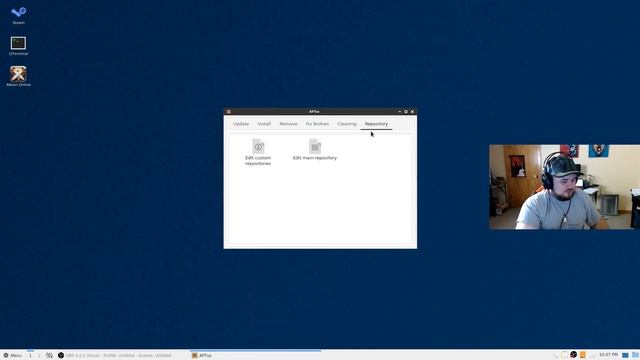Click the light blue icon at taskbar end
Screen dimensions: 640x360
(x=635, y=355)
